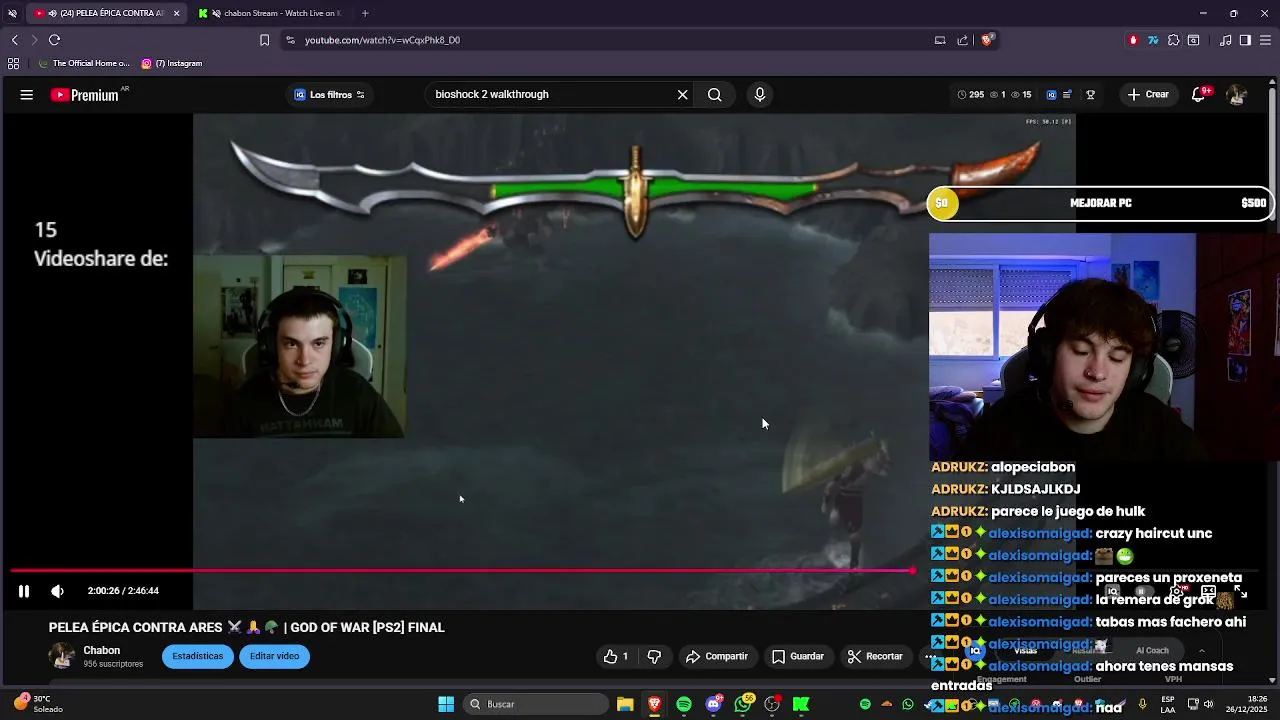
Task: Pause the video with the player control
Action: 24,591
